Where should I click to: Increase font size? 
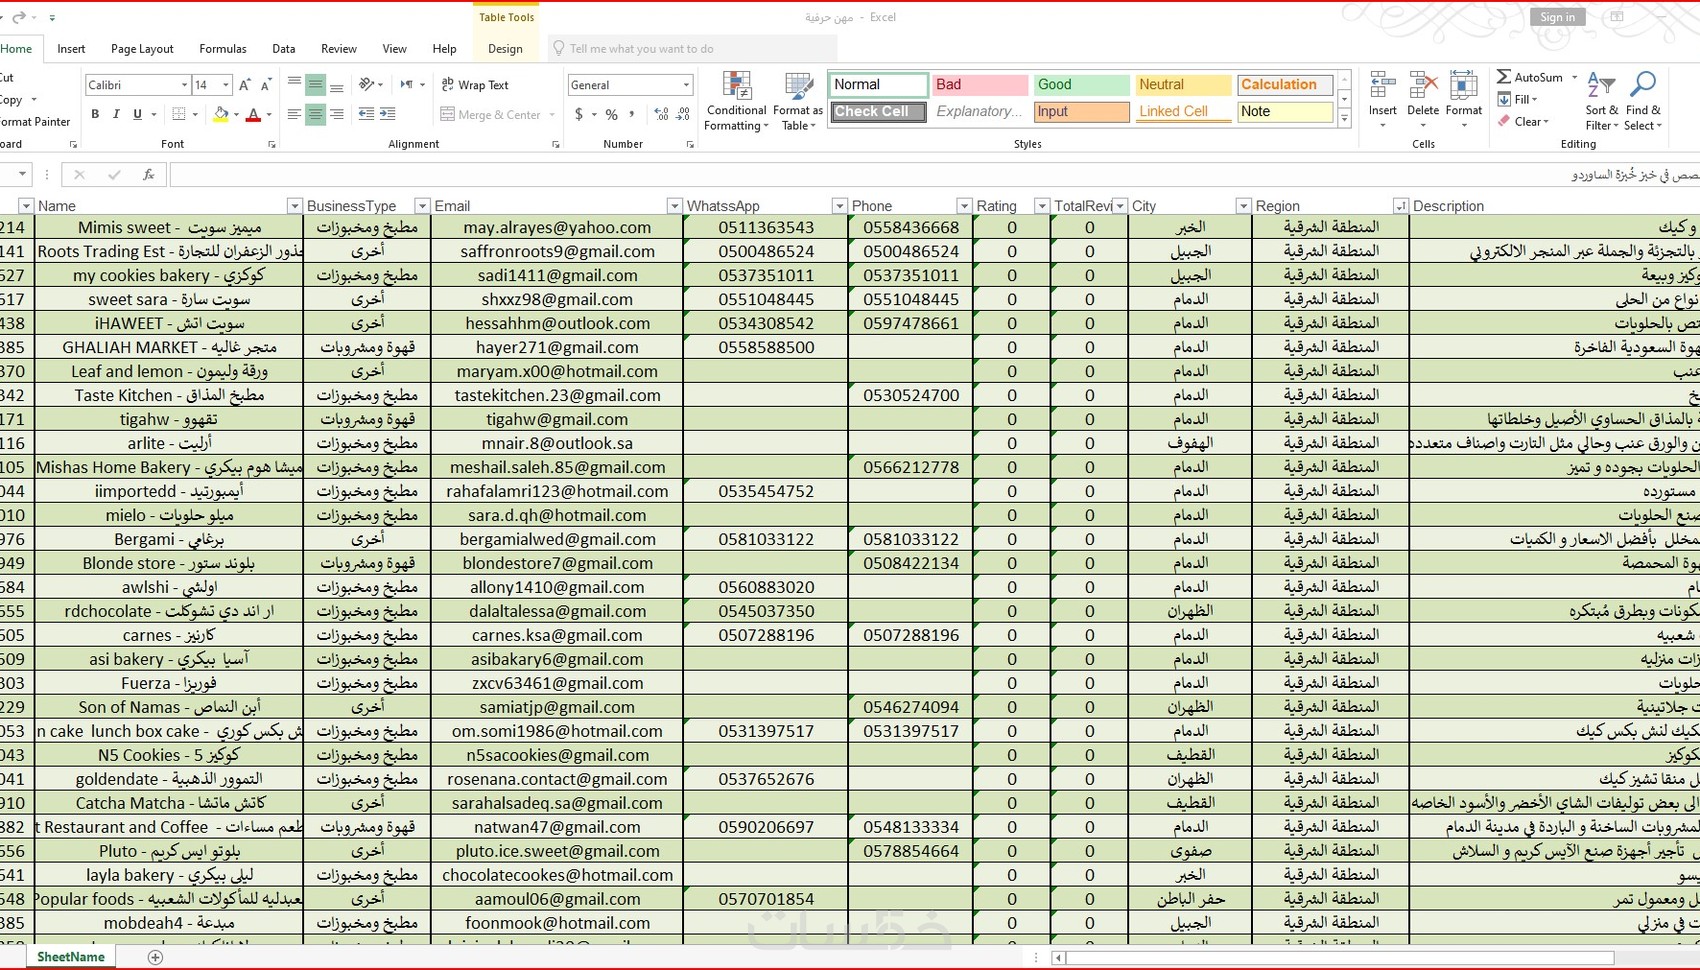[246, 85]
